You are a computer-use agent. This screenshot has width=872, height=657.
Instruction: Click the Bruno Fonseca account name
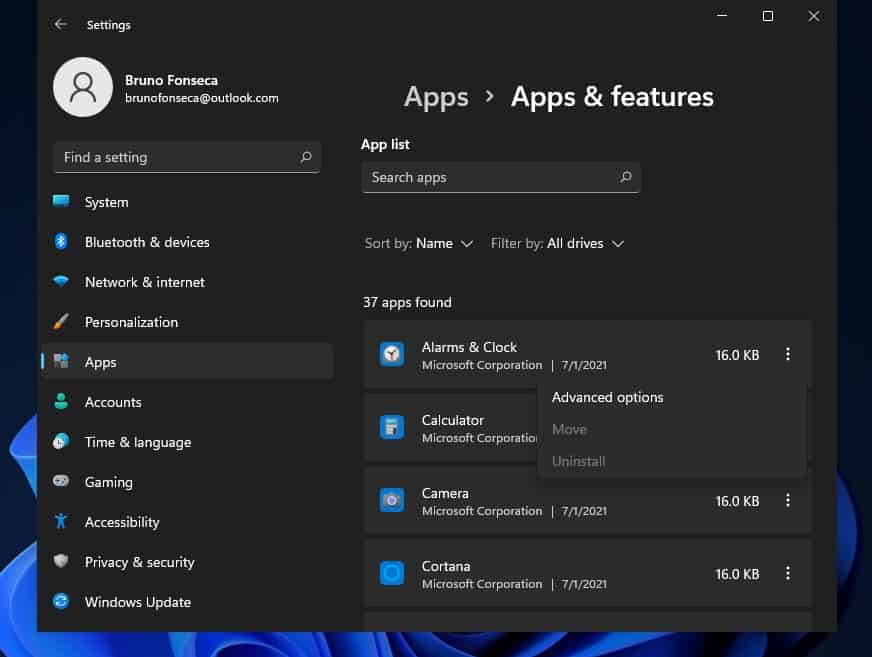pos(171,80)
